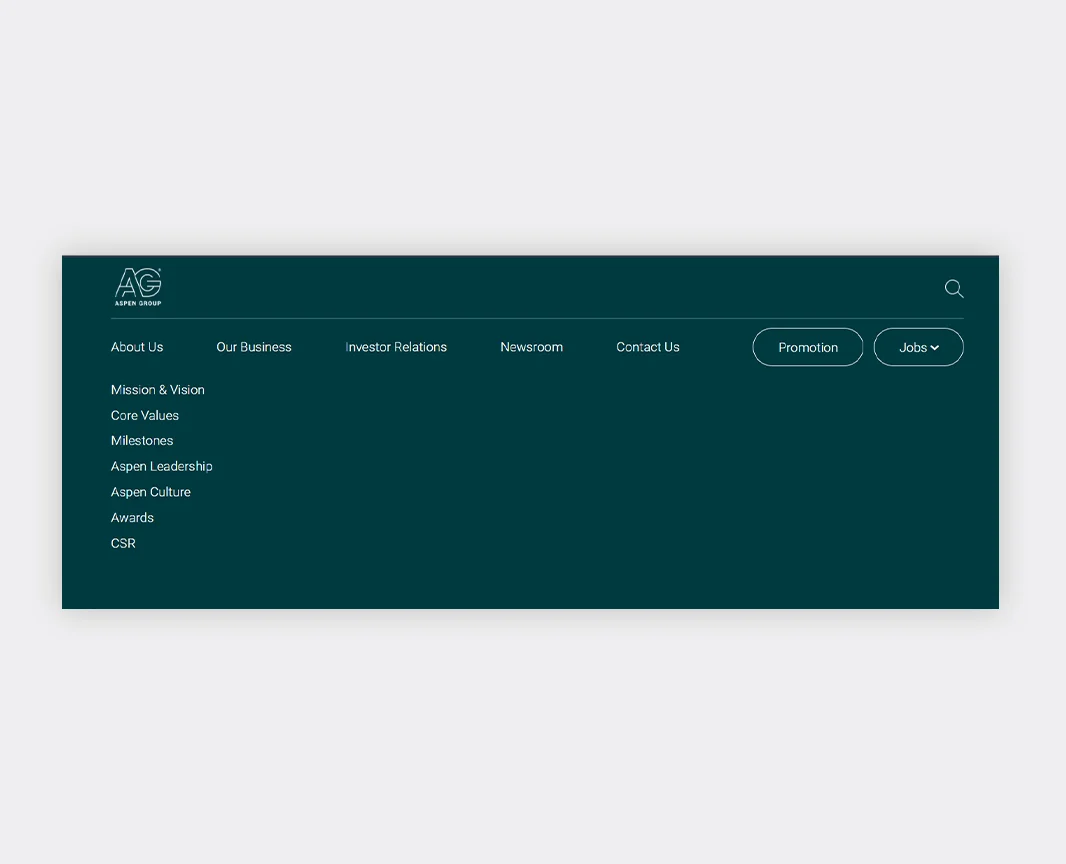Go to the Awards page

(x=132, y=518)
